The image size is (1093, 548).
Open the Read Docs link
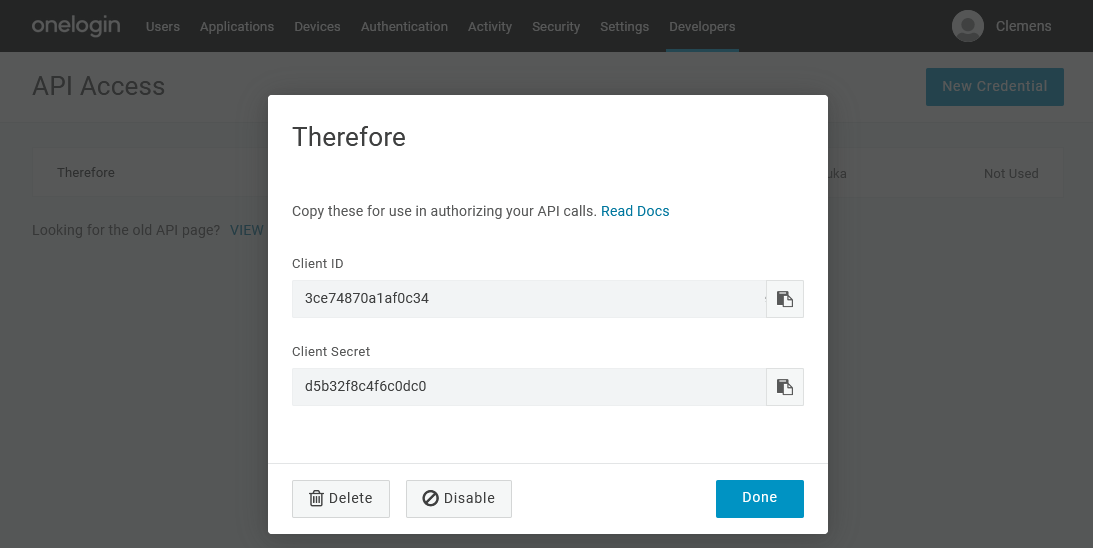pyautogui.click(x=635, y=211)
